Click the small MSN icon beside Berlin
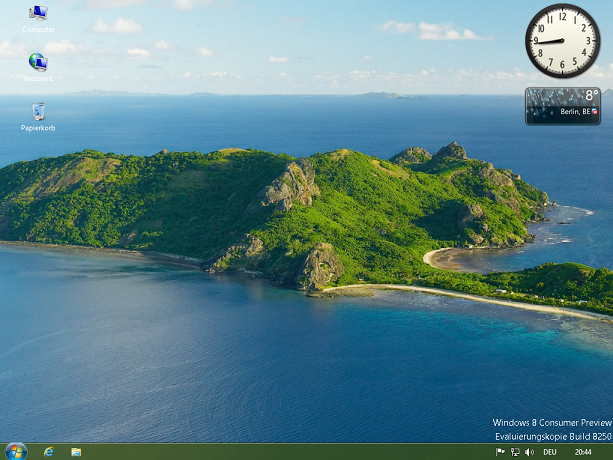The image size is (613, 460). coord(595,112)
